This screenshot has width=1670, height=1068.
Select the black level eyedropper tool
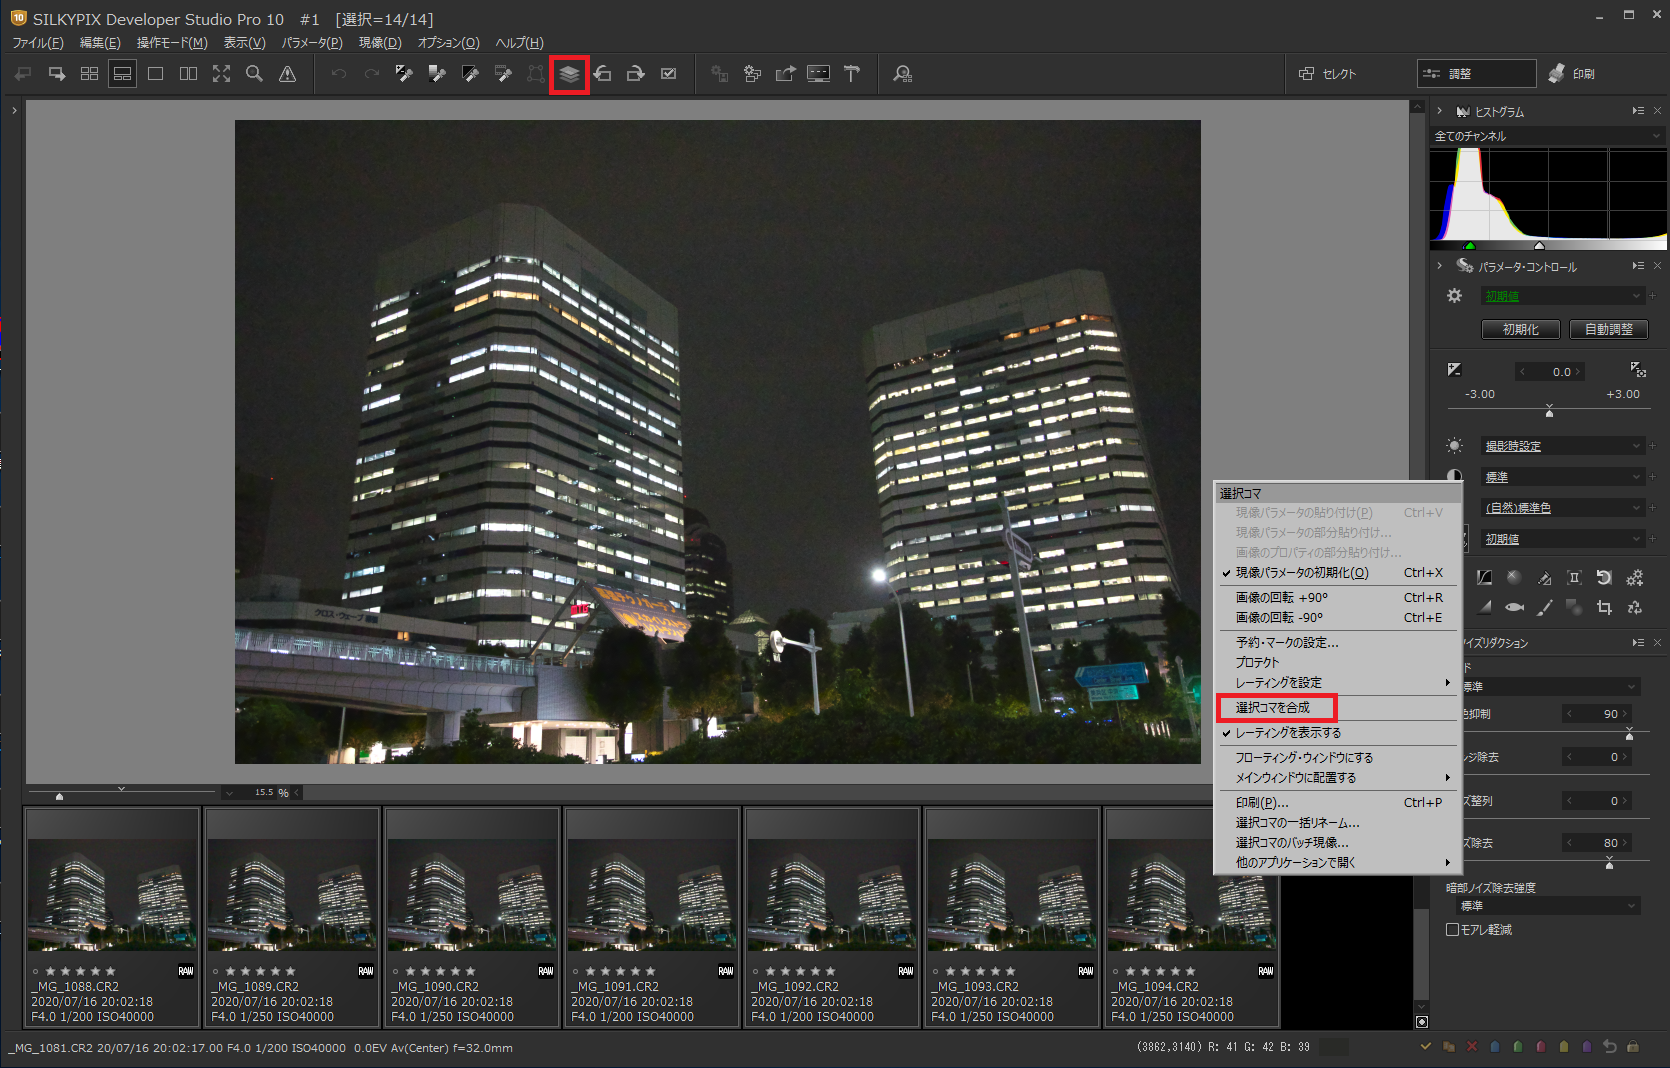(470, 74)
